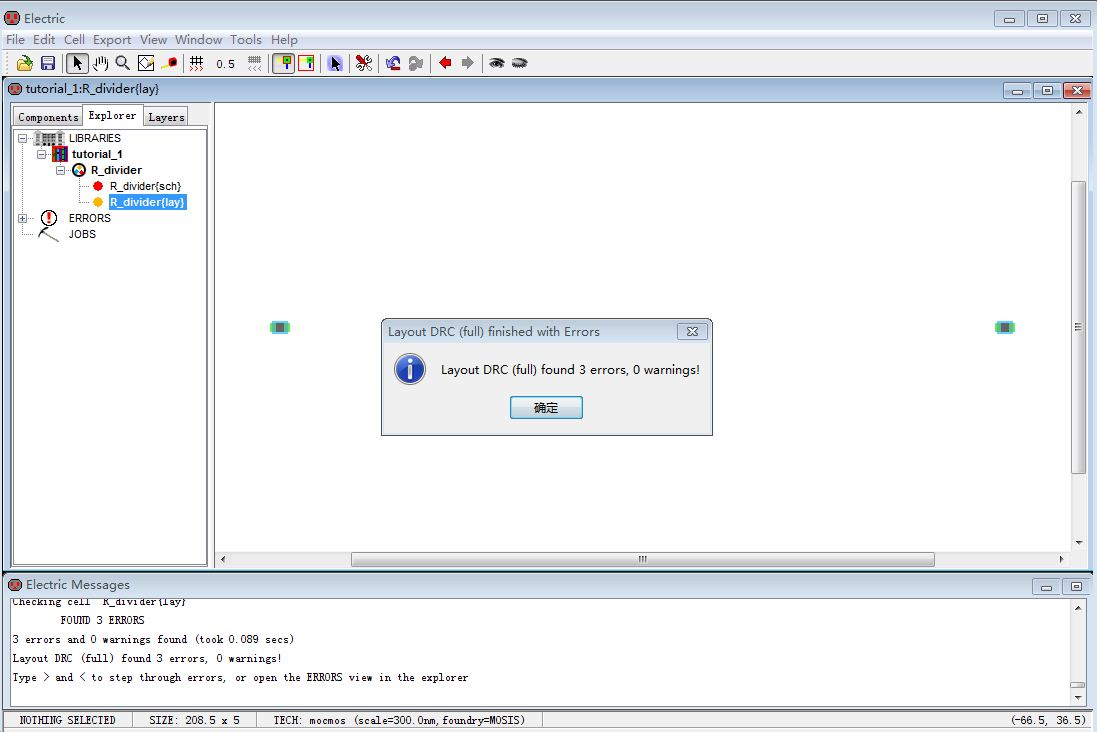Click 'SIZE: 208.5 x 5' status field
The width and height of the screenshot is (1097, 732).
(x=194, y=720)
